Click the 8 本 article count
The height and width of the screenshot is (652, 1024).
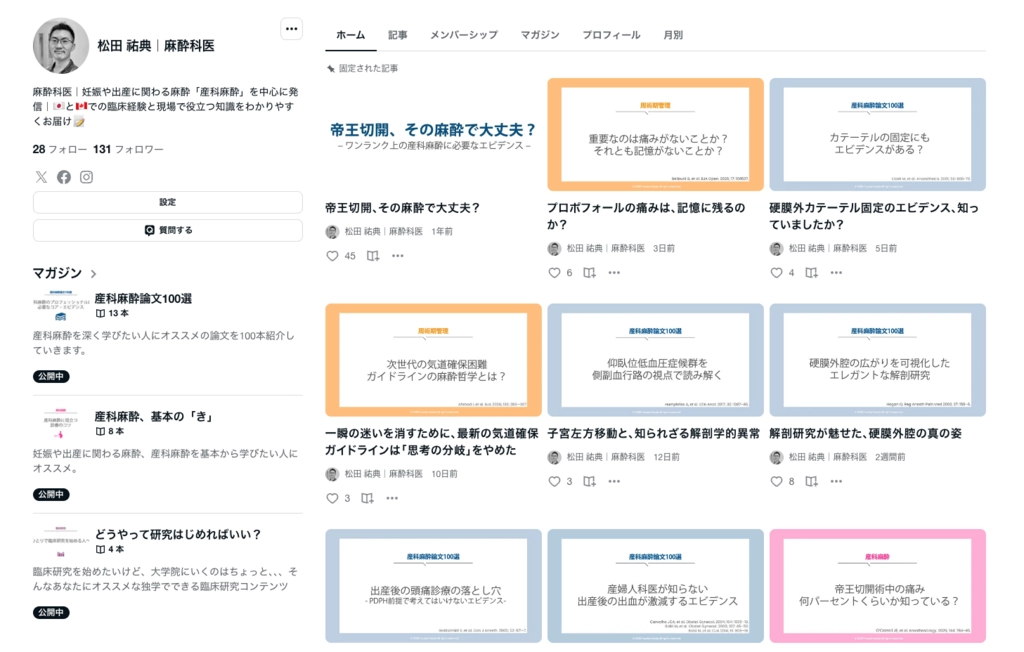tap(110, 431)
